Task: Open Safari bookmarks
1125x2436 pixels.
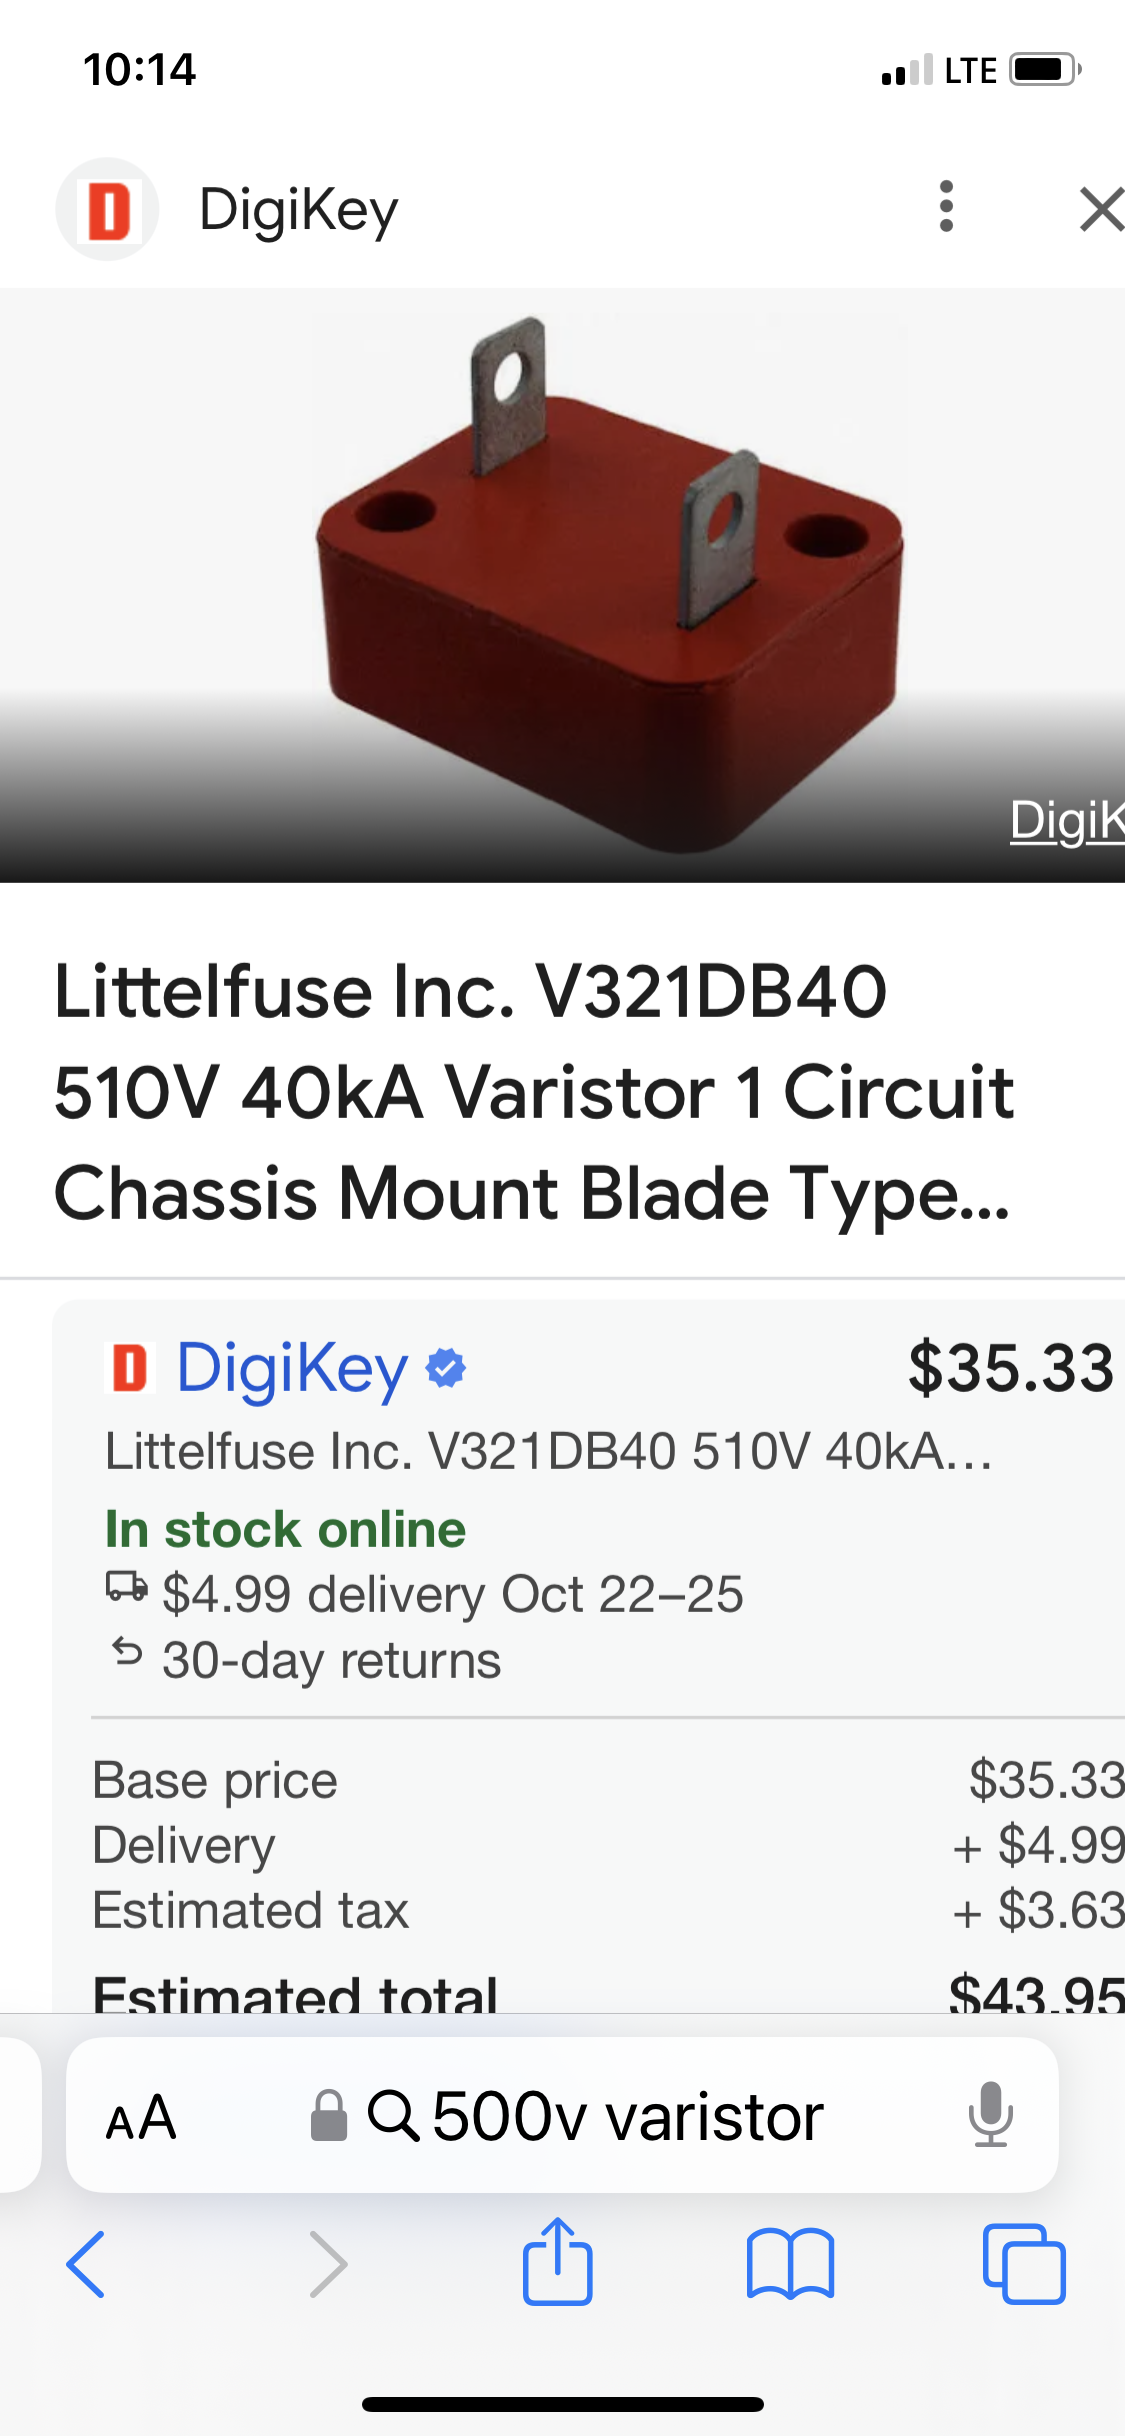Action: 790,2264
